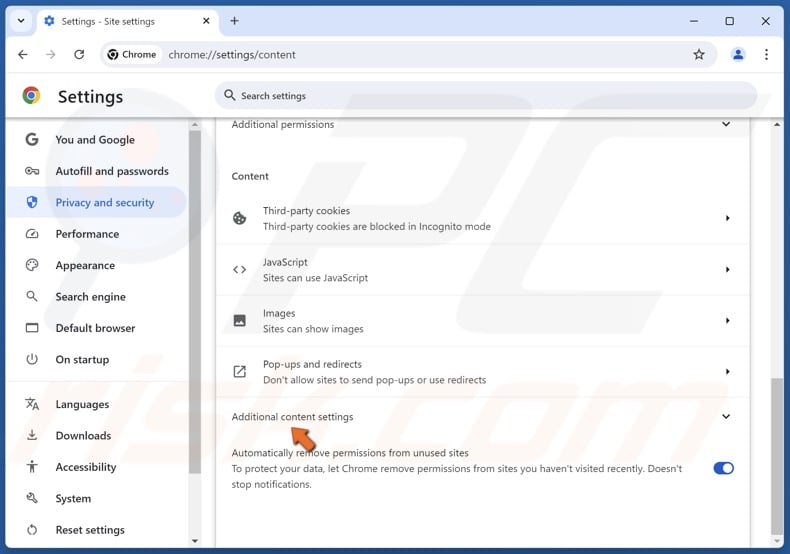
Task: Click the Chrome logo beside Settings
Action: (x=31, y=95)
